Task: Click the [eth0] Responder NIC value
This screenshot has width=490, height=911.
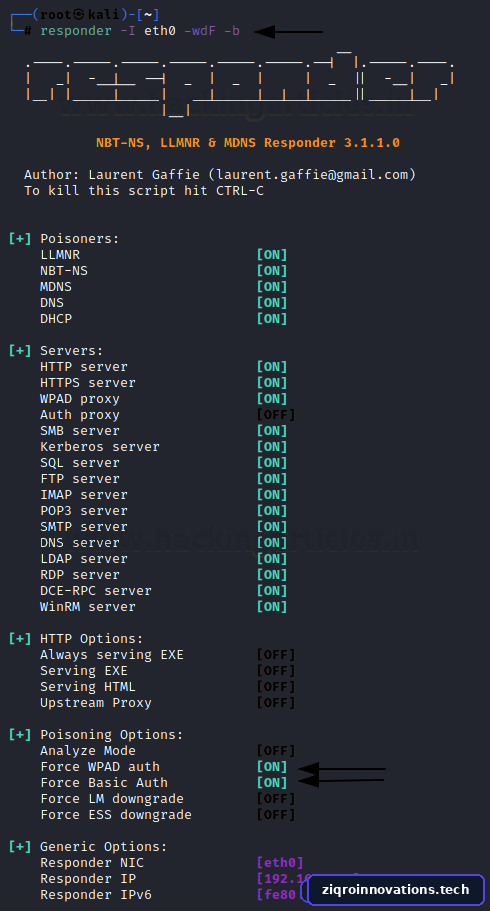Action: coord(280,863)
